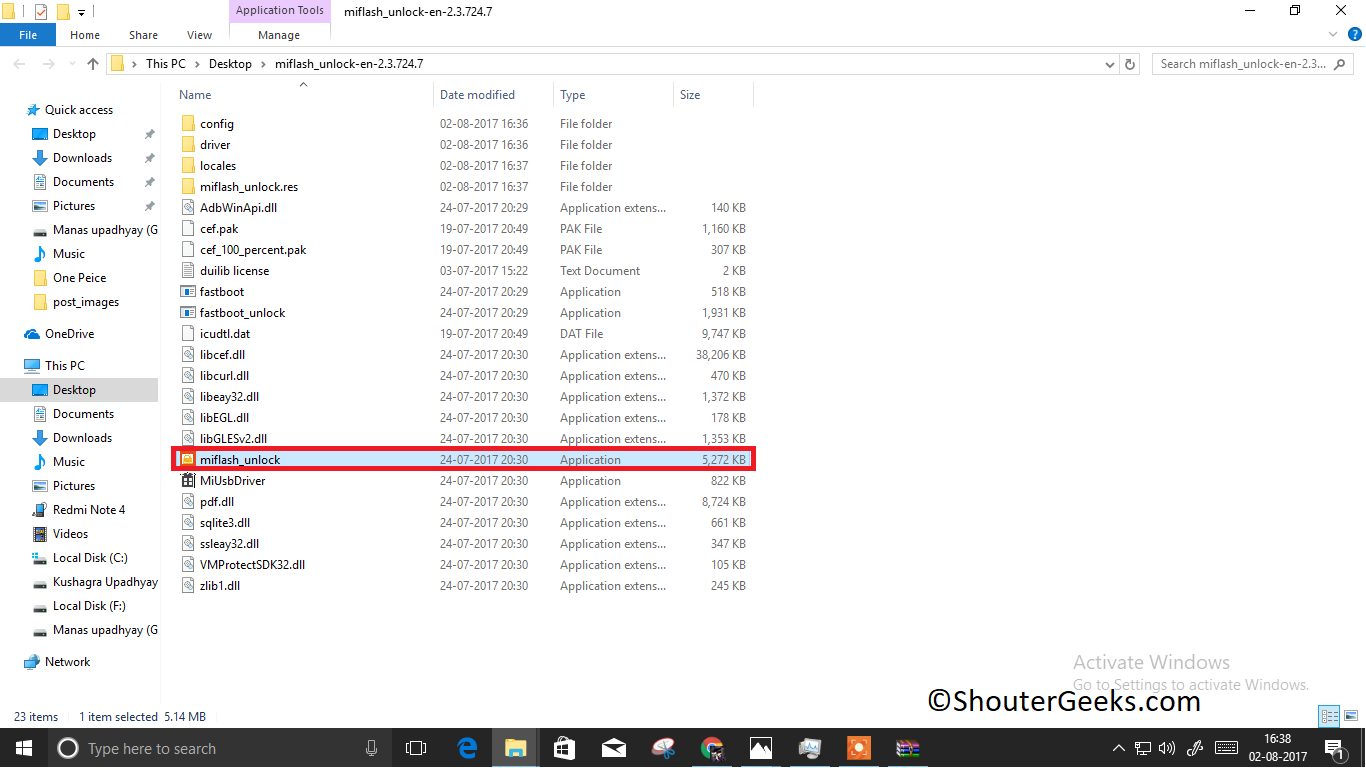
Task: Select zlib1.dll file name
Action: (219, 586)
